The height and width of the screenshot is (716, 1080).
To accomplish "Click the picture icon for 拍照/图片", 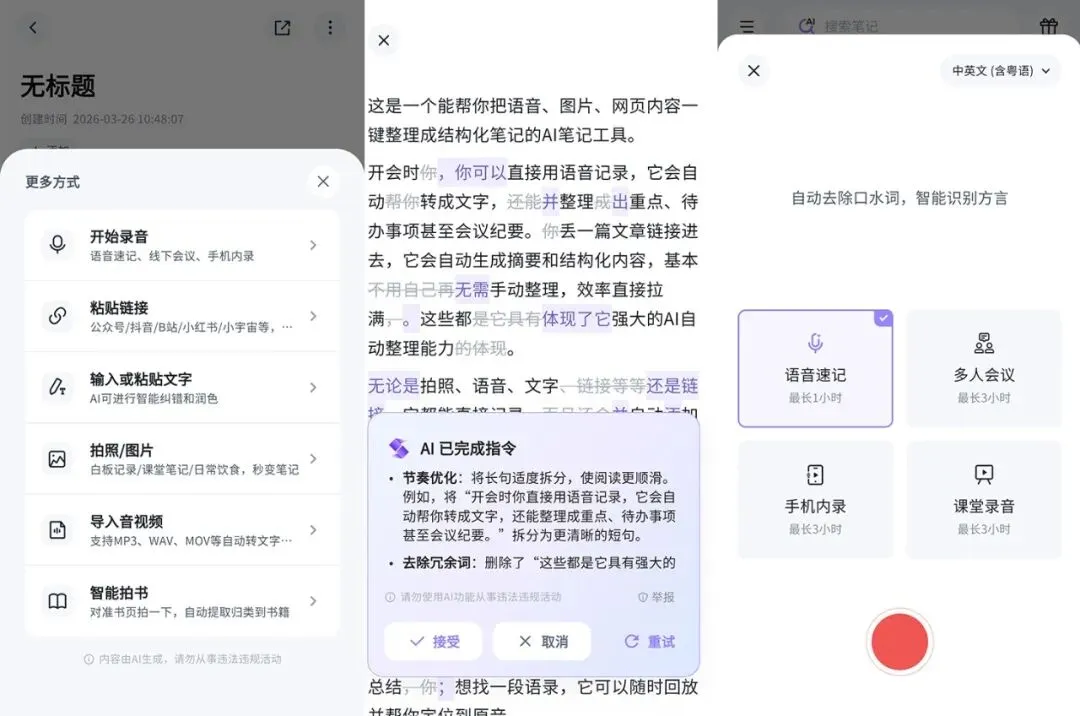I will tap(58, 459).
